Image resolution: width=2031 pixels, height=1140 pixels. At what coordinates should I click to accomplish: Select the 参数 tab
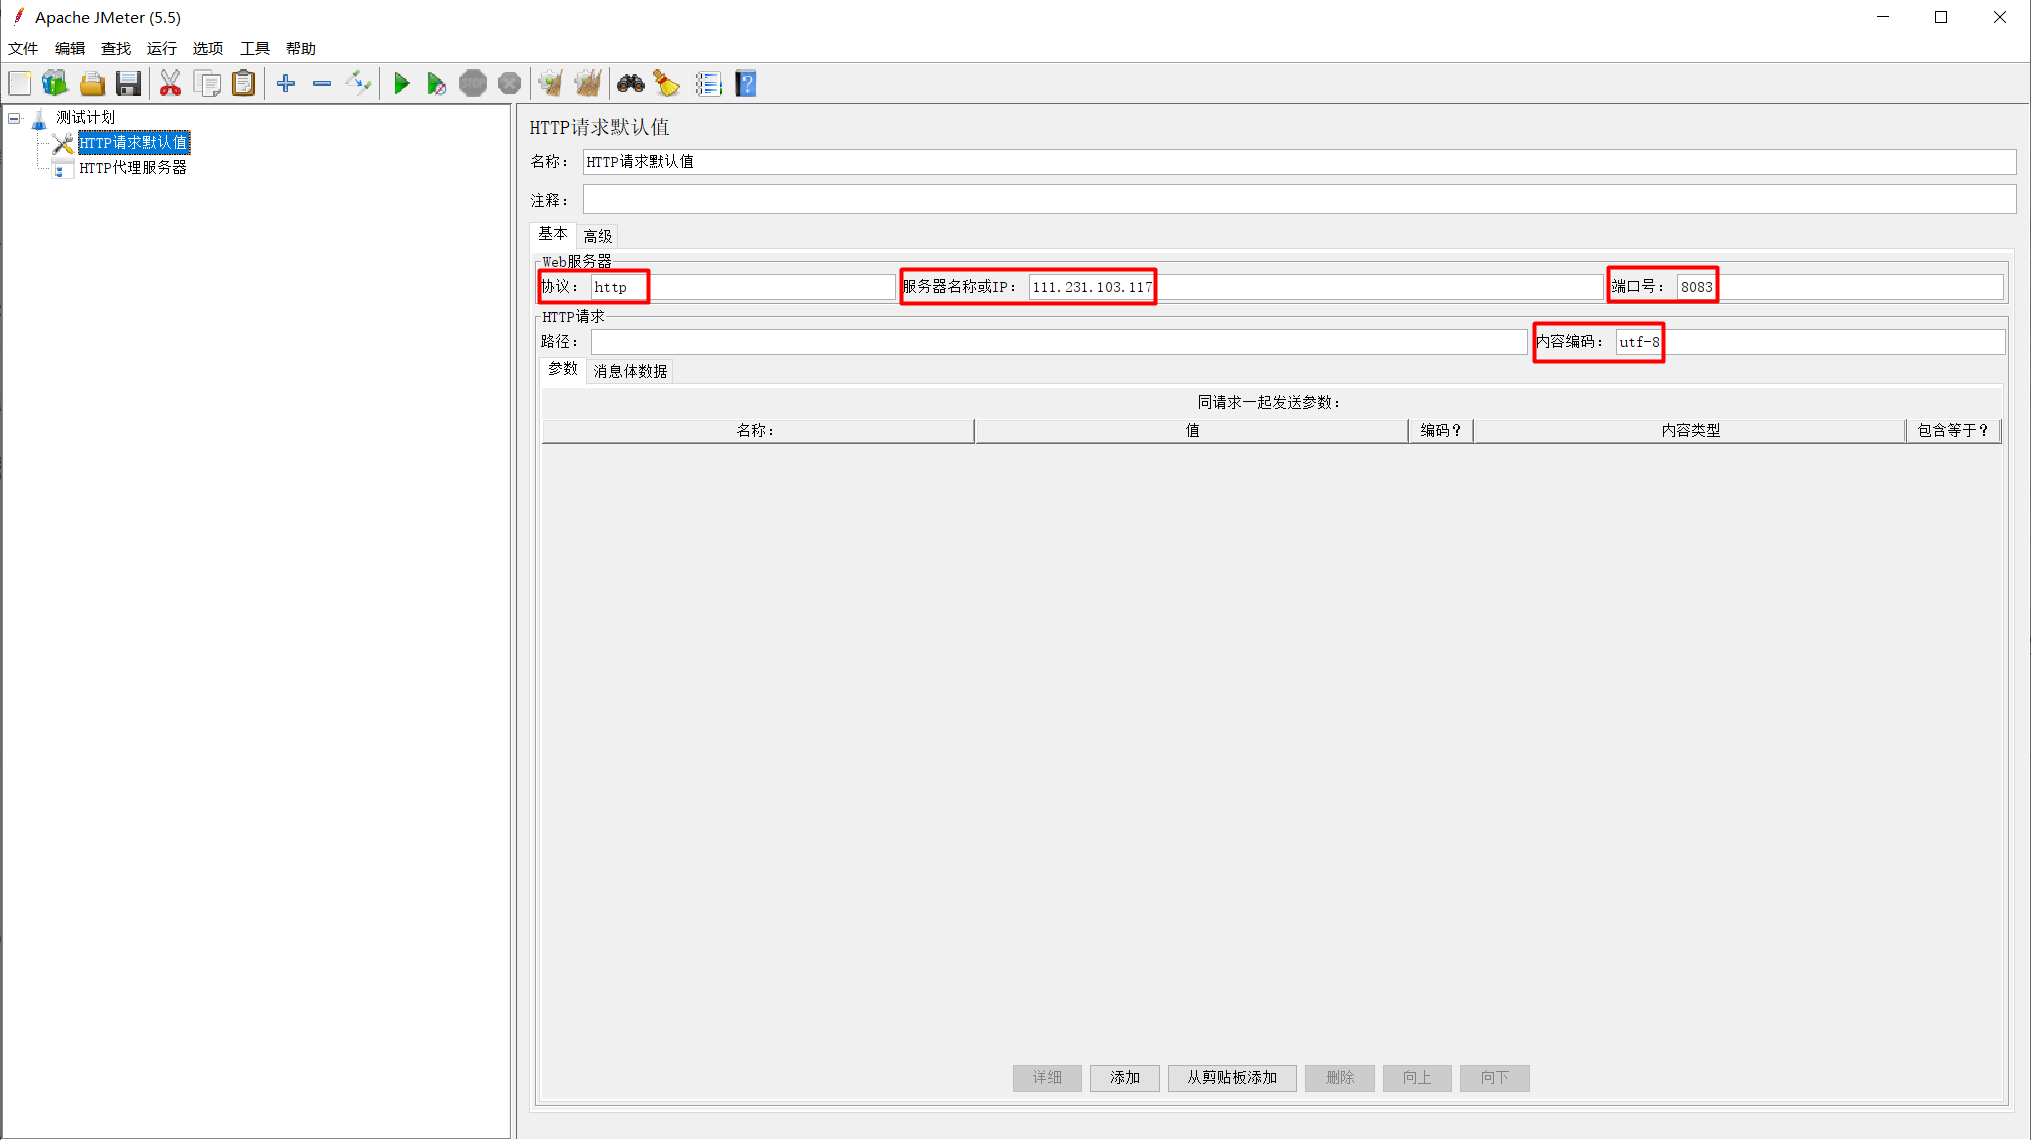click(x=563, y=369)
